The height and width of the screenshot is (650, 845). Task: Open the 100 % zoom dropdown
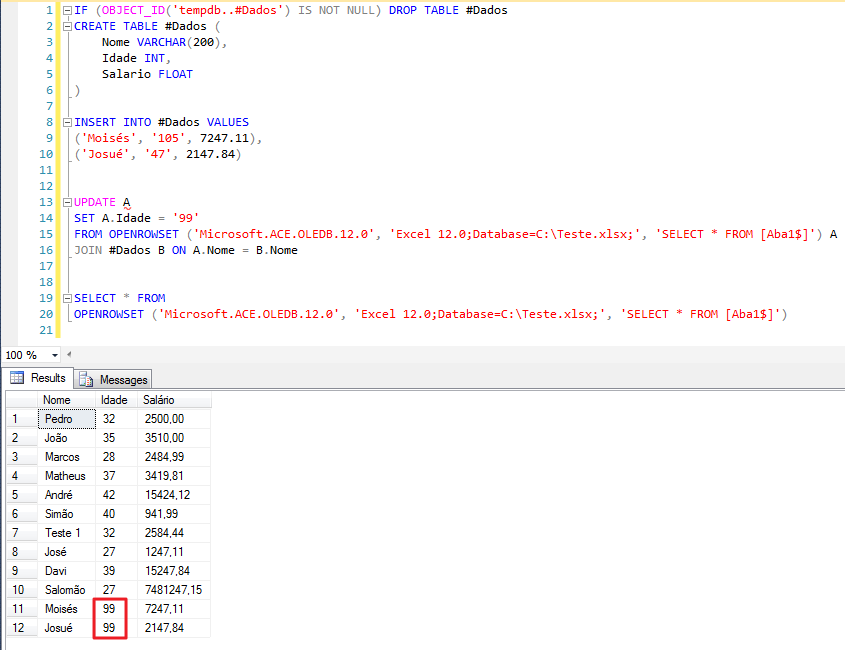(x=54, y=355)
